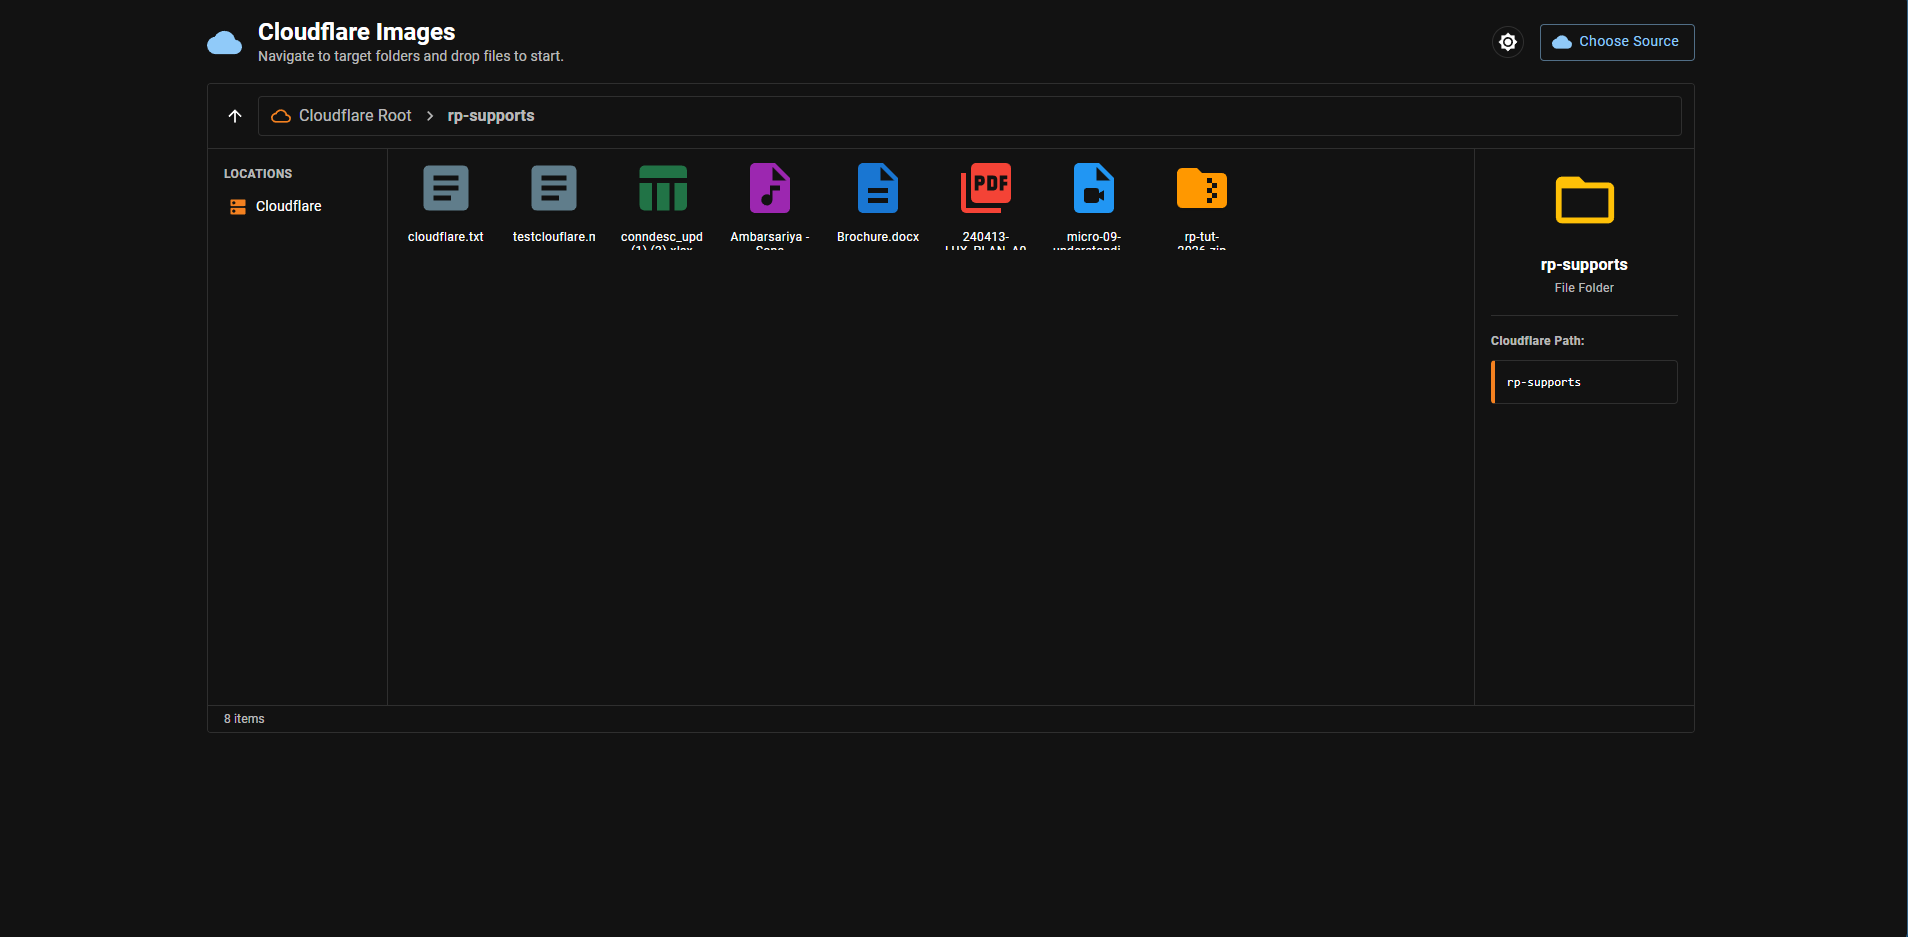Screen dimensions: 1908x937
Task: Select the rp-tut zip archive icon
Action: click(x=1202, y=188)
